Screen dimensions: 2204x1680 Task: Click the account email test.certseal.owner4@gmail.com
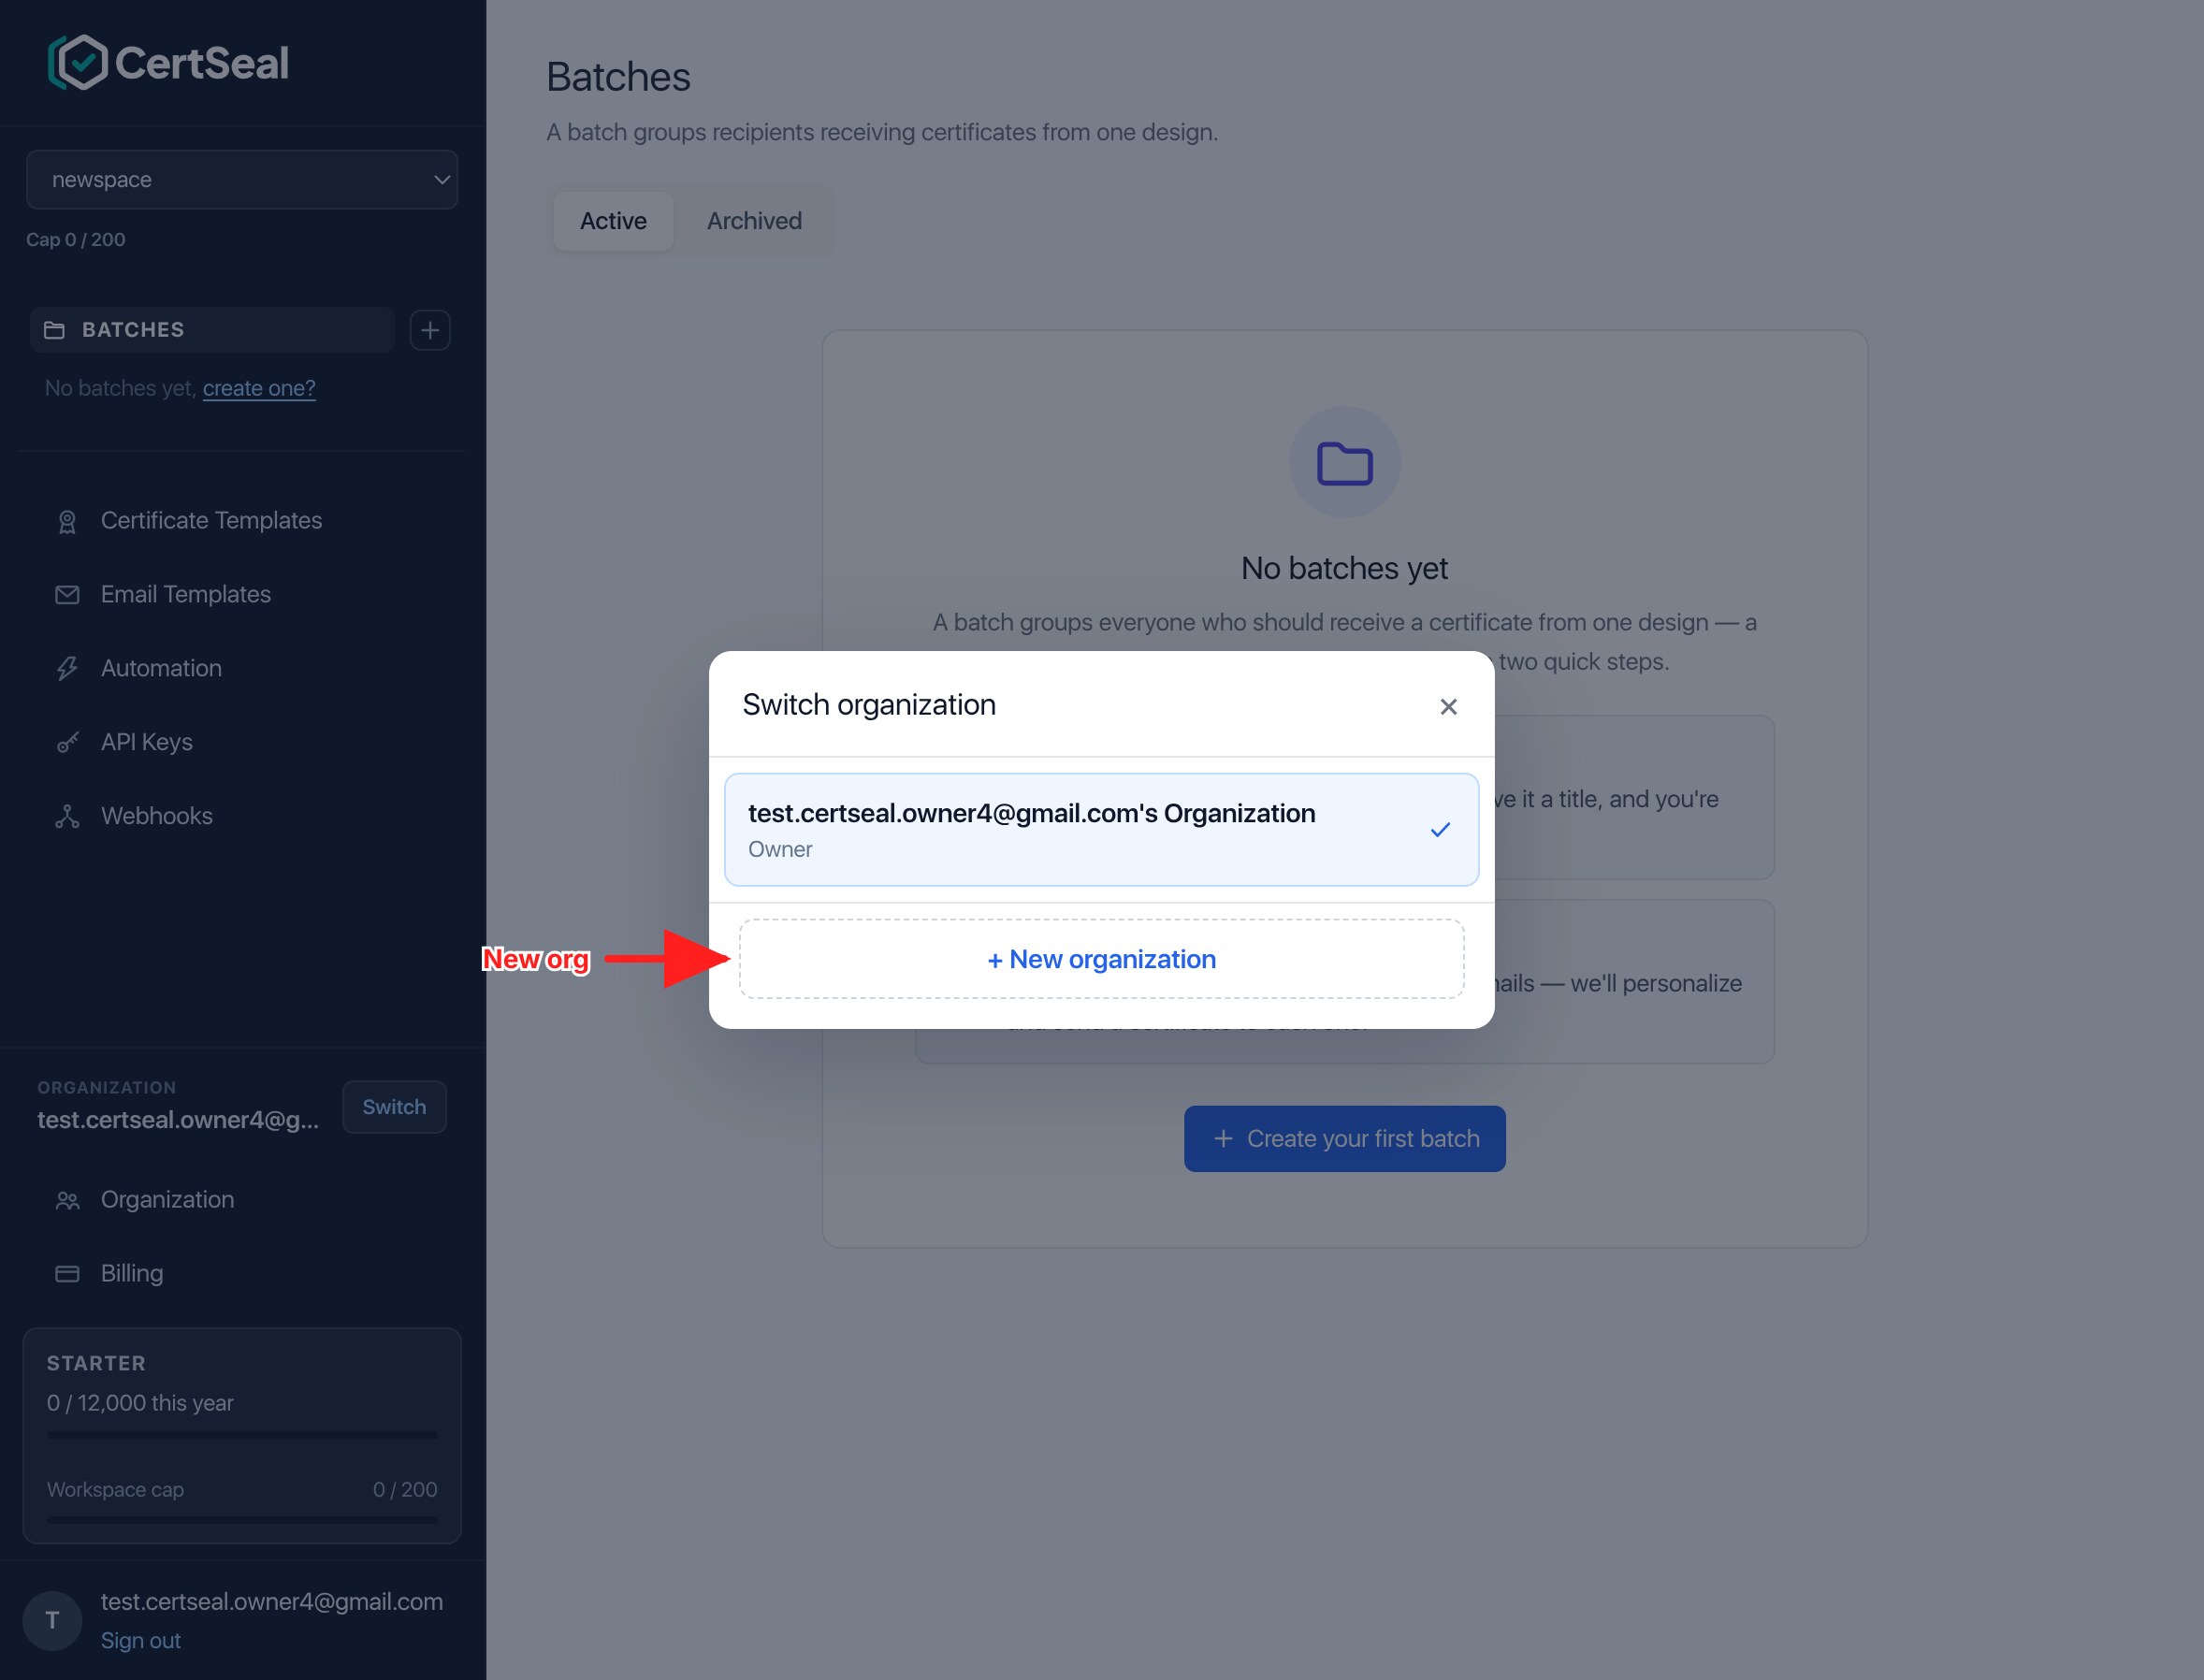pos(272,1601)
